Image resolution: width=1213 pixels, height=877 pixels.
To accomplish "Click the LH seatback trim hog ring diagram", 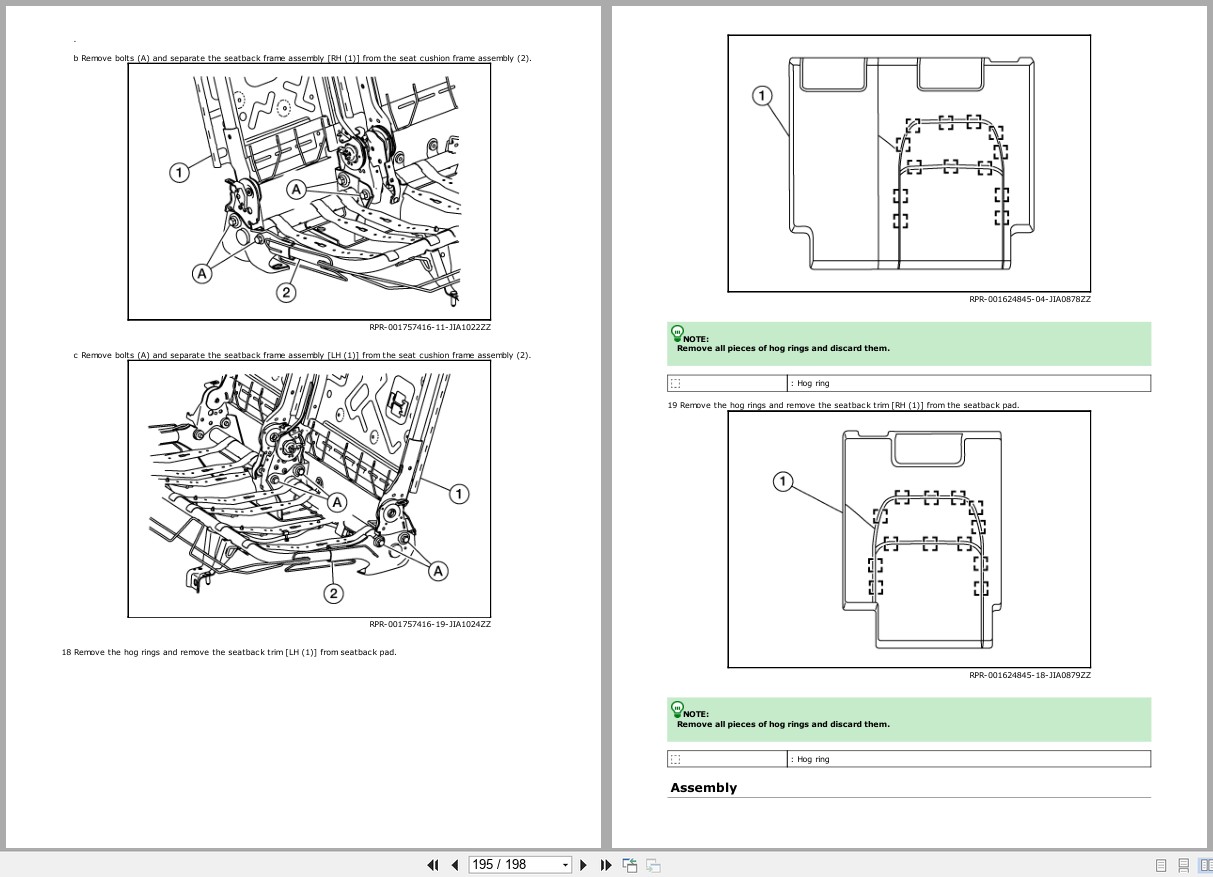I will pyautogui.click(x=909, y=164).
